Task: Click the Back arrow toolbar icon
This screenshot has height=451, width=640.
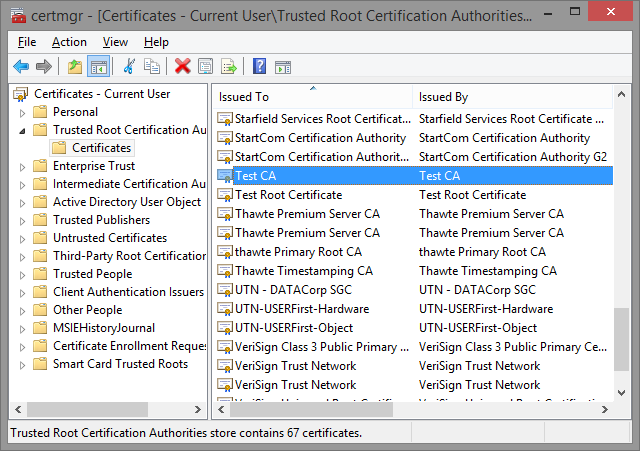Action: 21,67
